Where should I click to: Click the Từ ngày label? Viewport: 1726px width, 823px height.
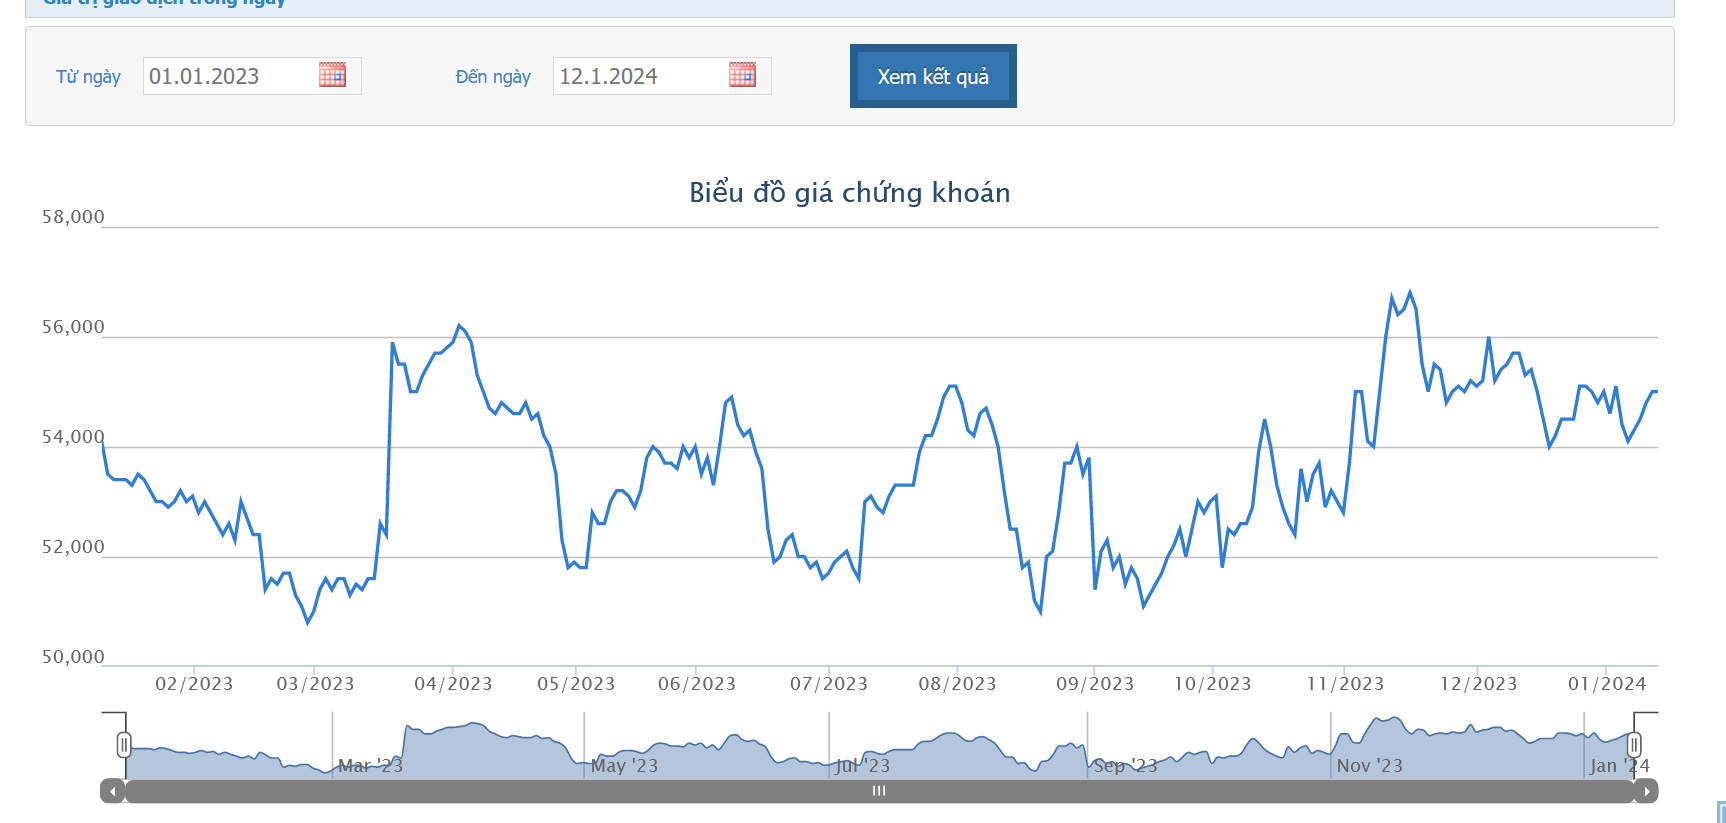88,77
